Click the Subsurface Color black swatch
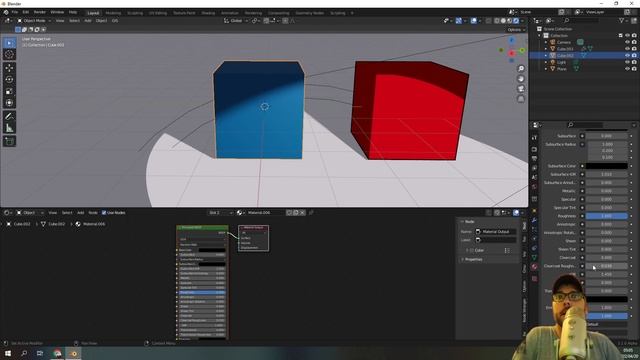The height and width of the screenshot is (360, 640). [x=607, y=166]
